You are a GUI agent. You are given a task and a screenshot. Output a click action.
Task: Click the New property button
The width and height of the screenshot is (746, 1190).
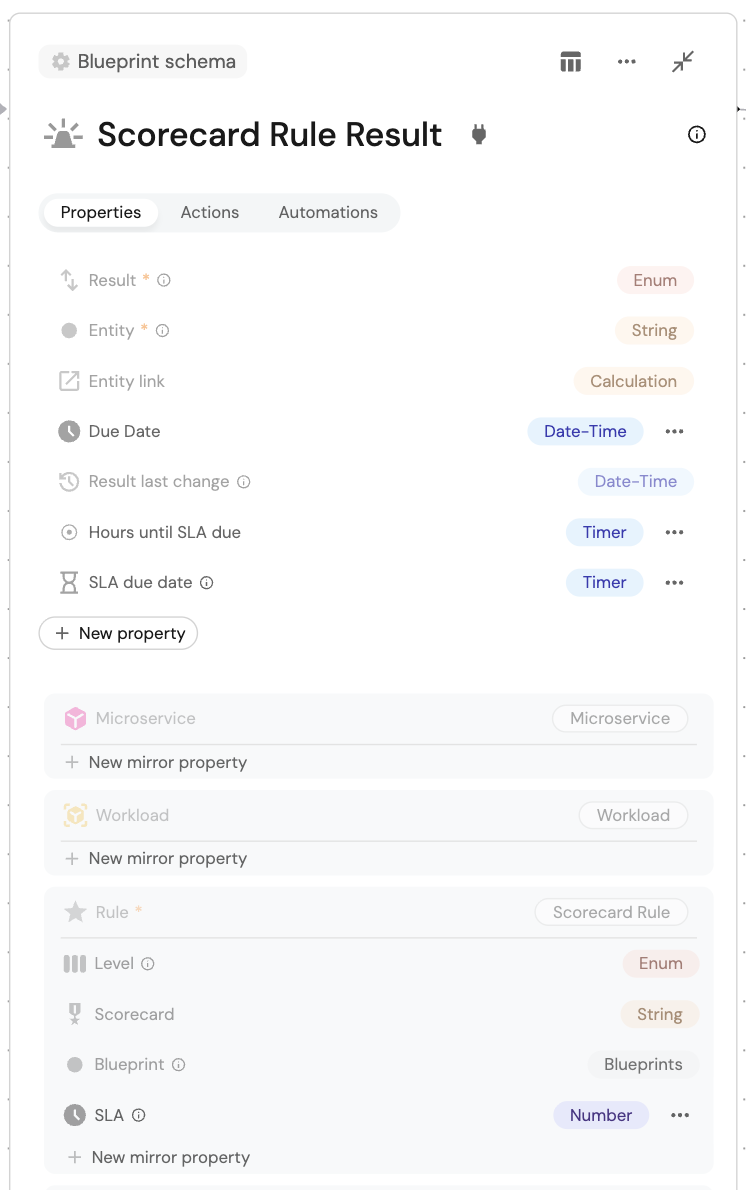(119, 633)
